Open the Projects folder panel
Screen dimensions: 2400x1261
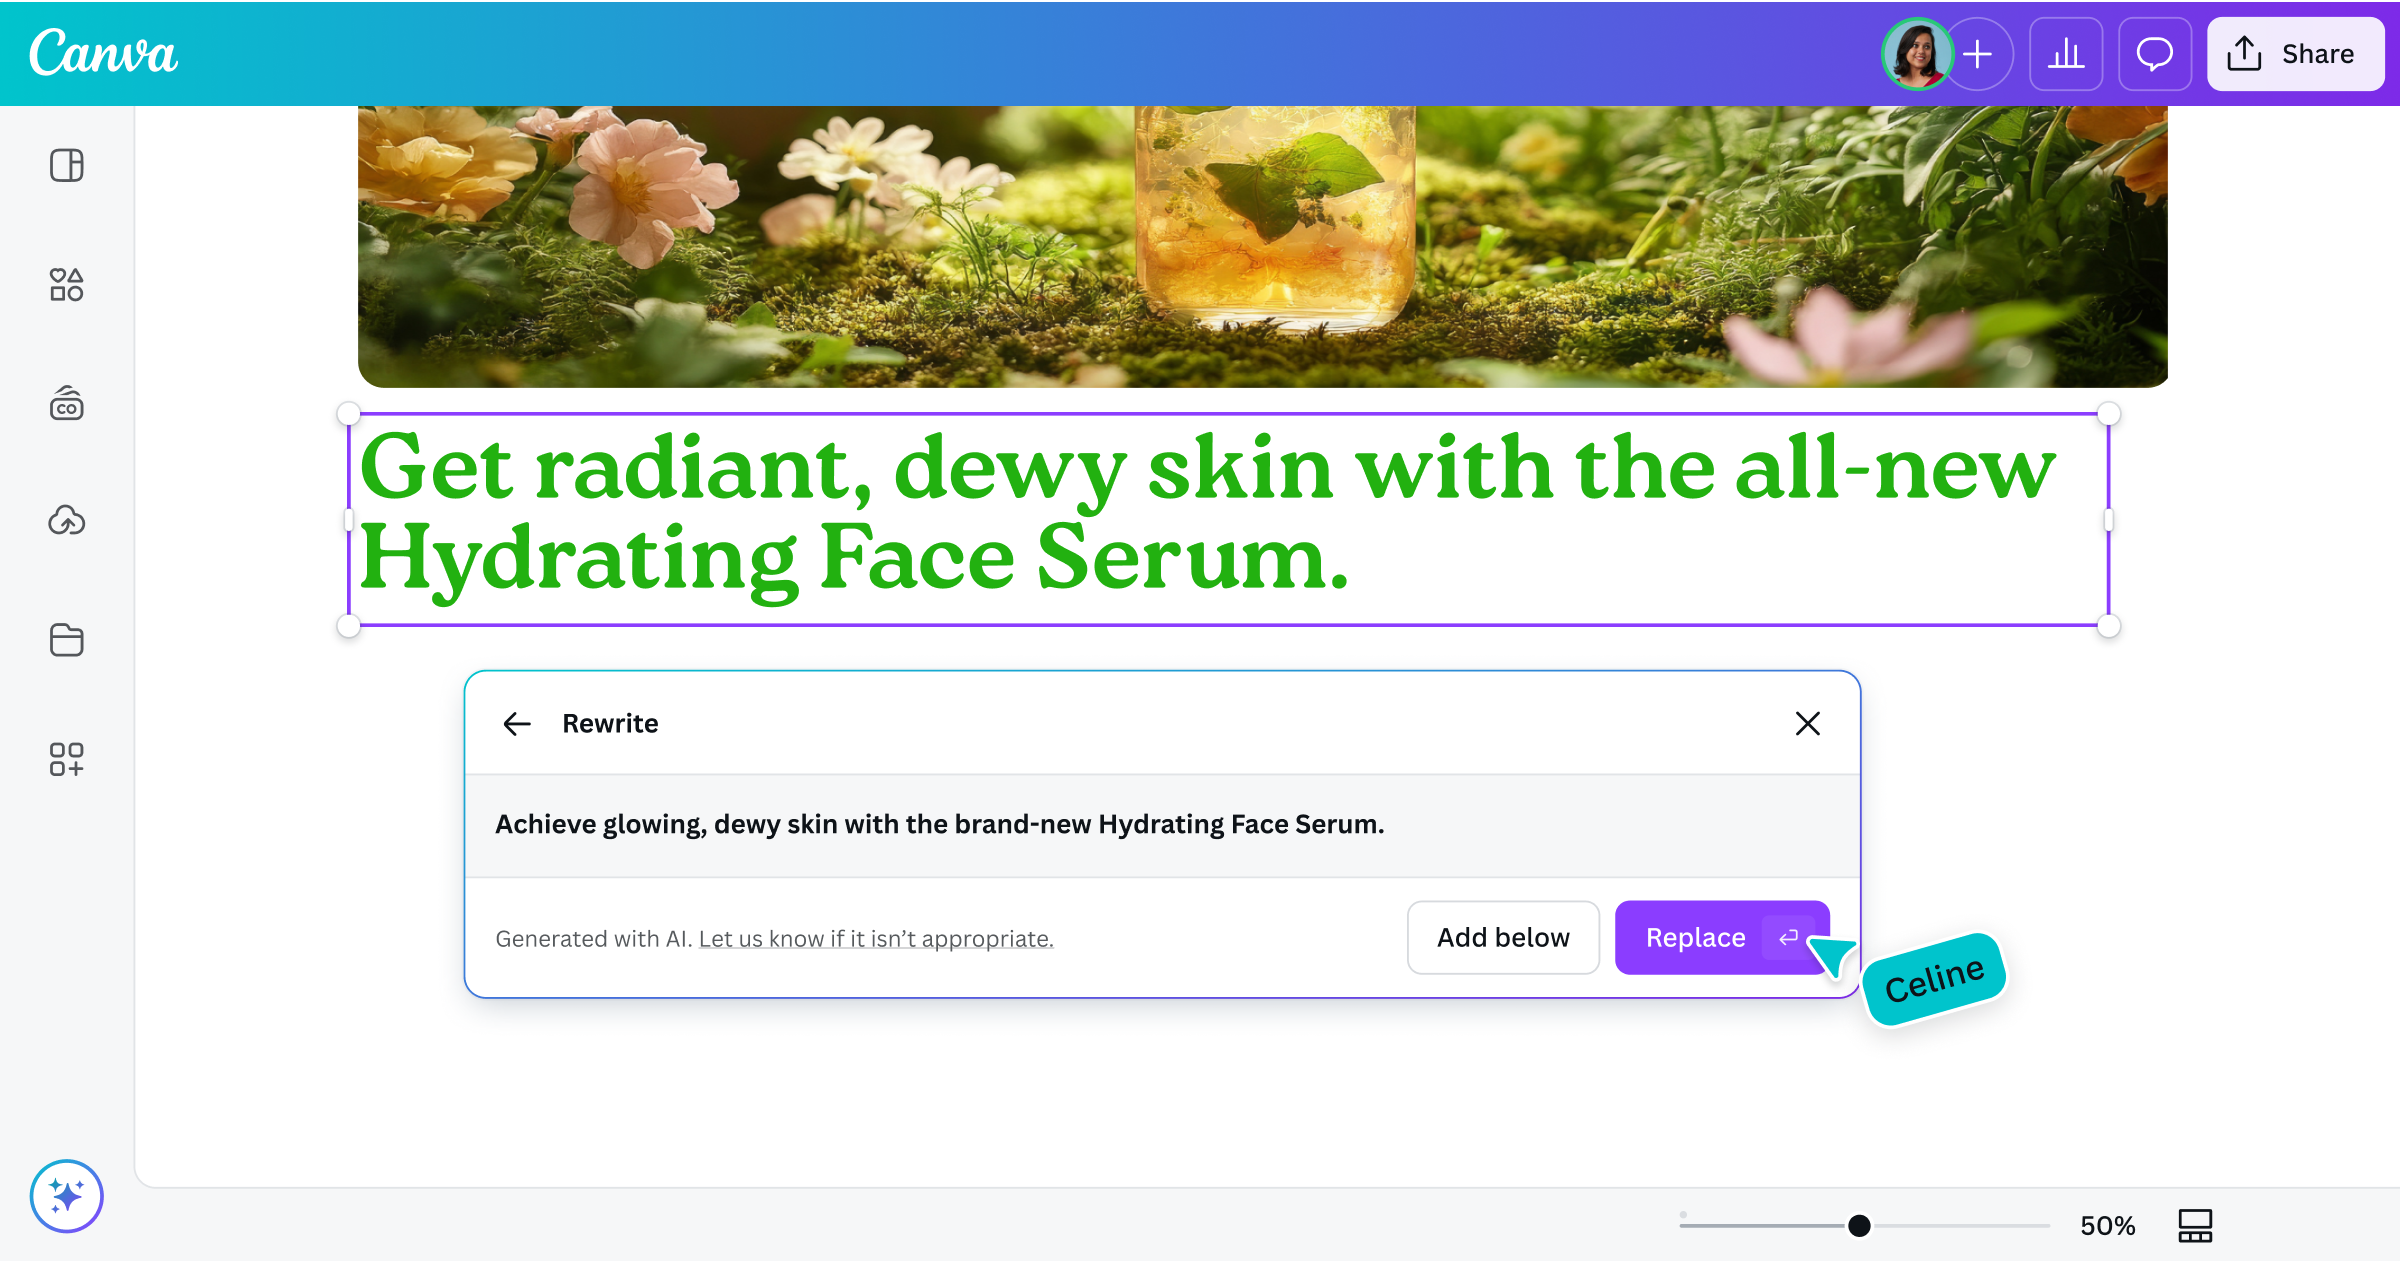[x=66, y=640]
